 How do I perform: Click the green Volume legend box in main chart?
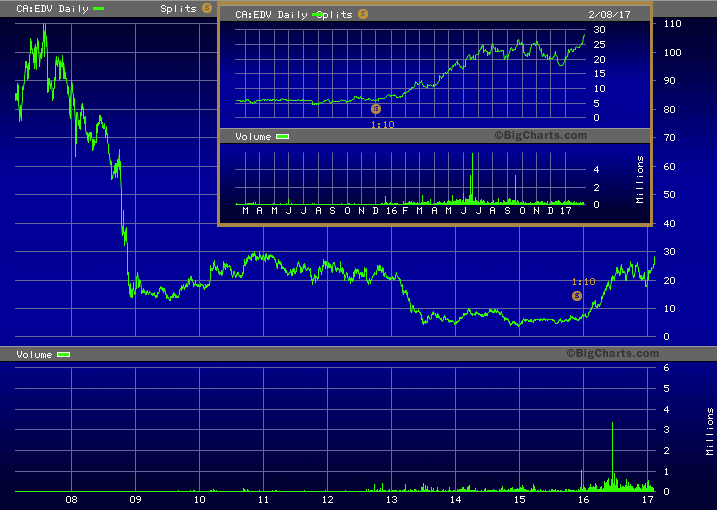click(64, 355)
